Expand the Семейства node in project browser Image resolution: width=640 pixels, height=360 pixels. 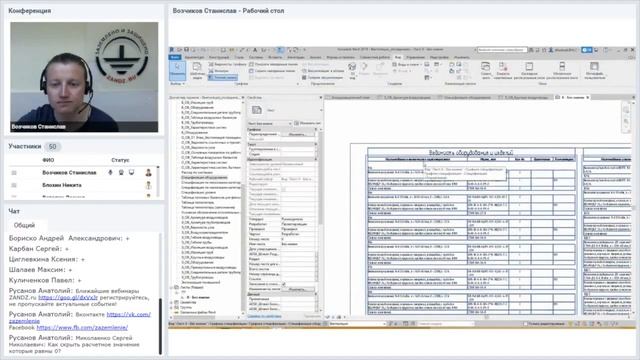tap(172, 302)
